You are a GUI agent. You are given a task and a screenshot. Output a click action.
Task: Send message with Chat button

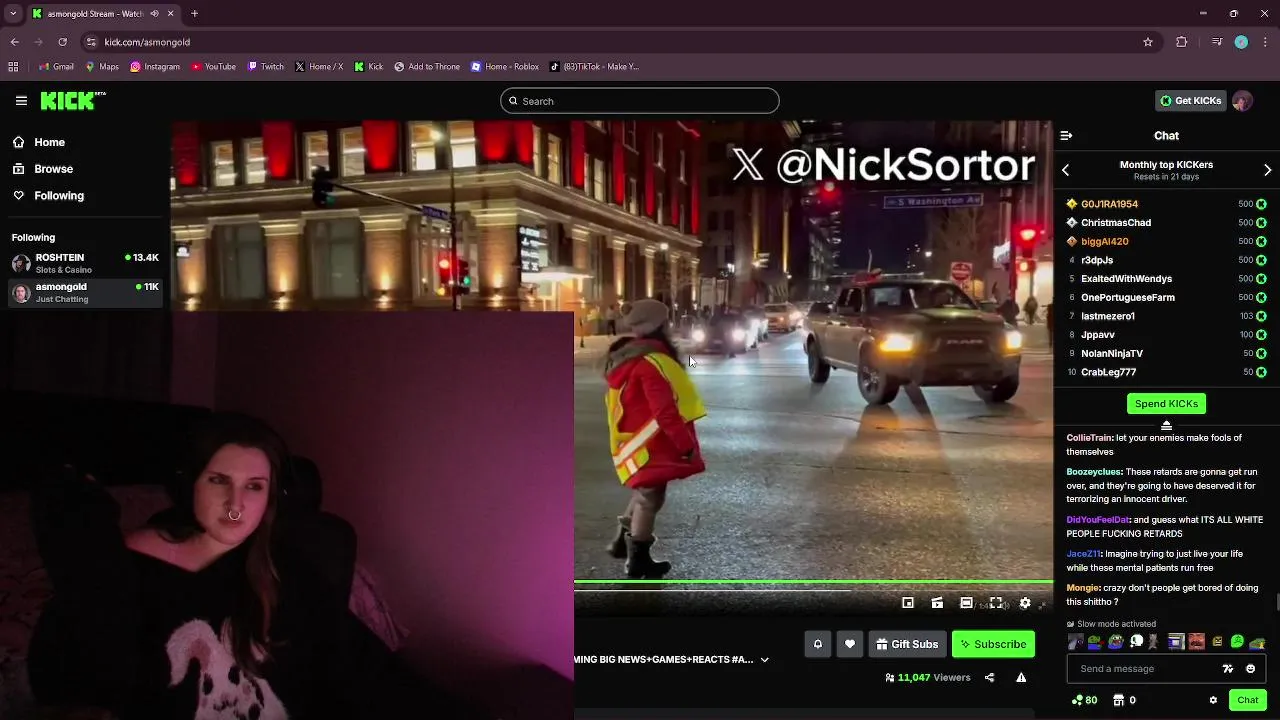point(1247,700)
